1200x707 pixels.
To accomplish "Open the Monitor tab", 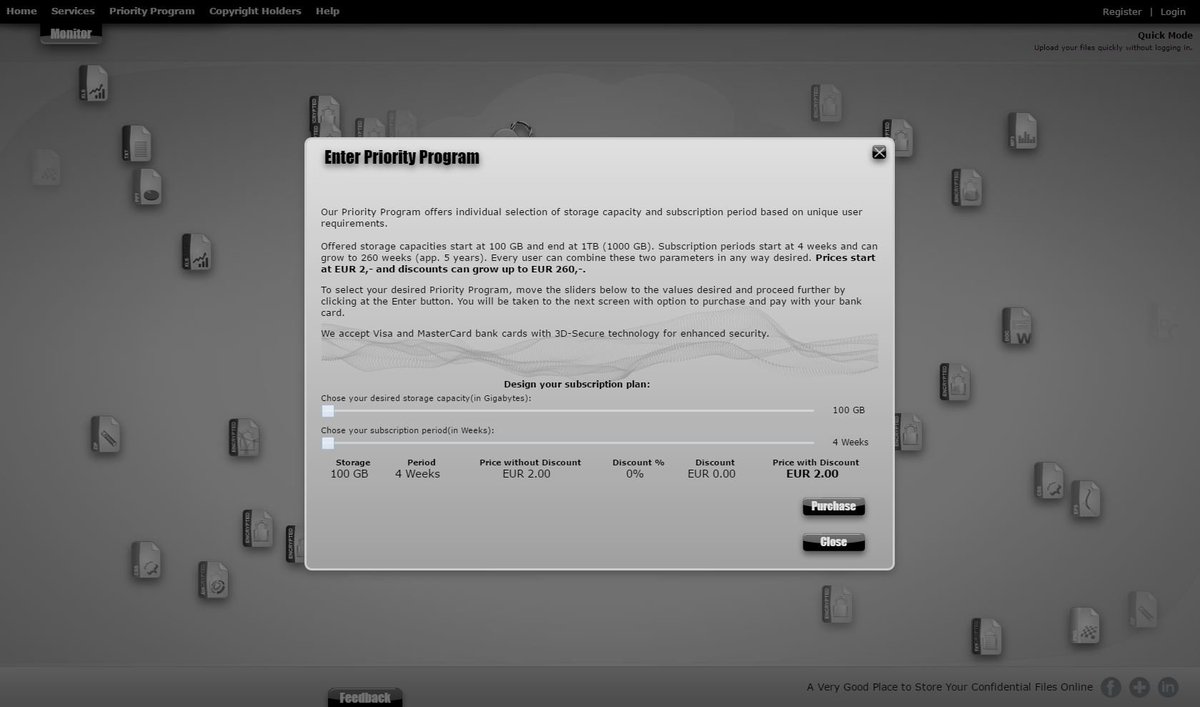I will coord(71,34).
